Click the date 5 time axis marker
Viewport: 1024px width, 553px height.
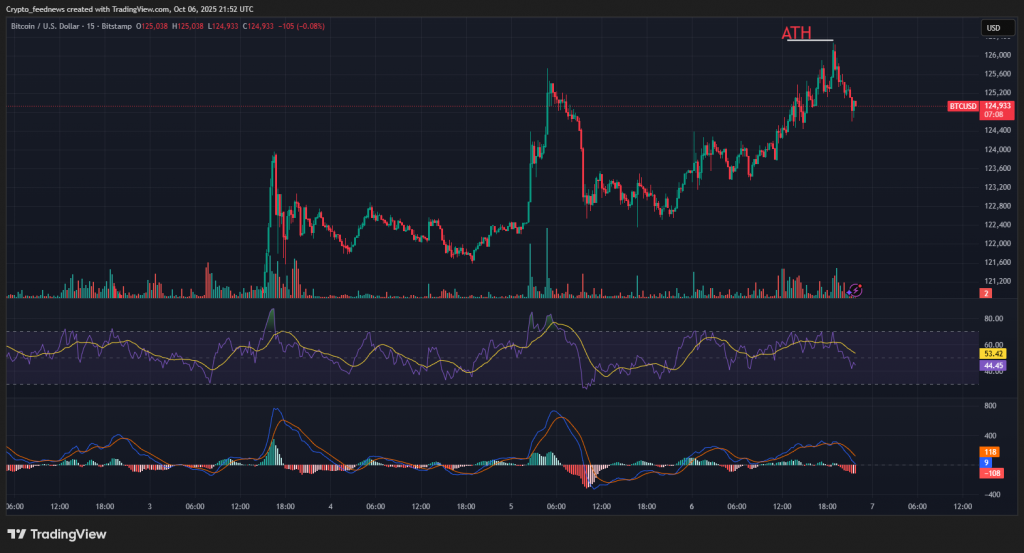(x=511, y=507)
